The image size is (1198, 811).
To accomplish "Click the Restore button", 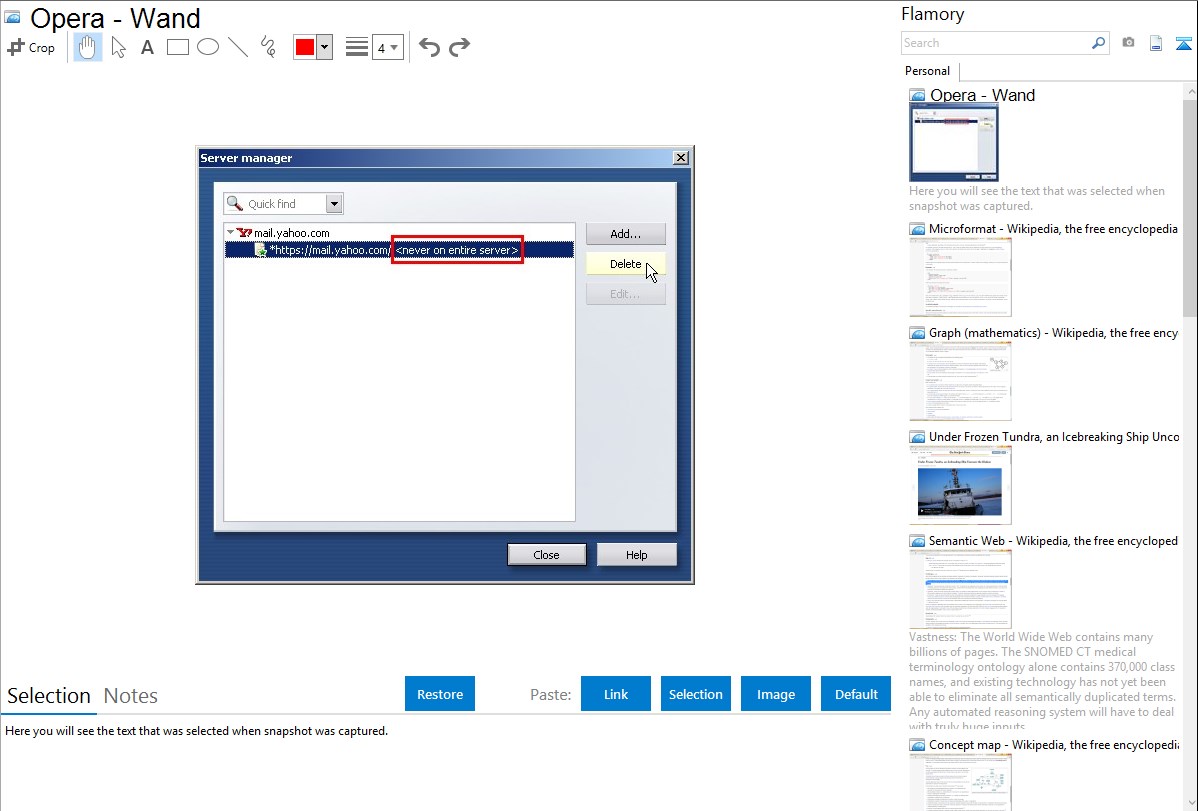I will click(440, 694).
